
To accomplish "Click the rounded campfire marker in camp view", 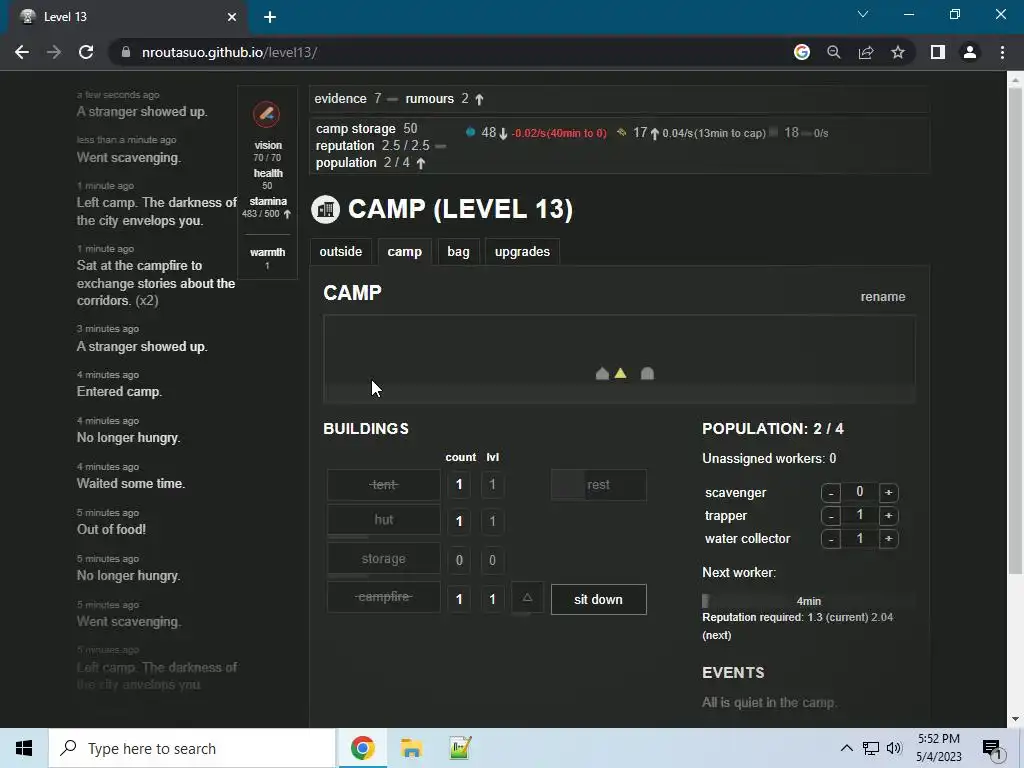I will 647,374.
